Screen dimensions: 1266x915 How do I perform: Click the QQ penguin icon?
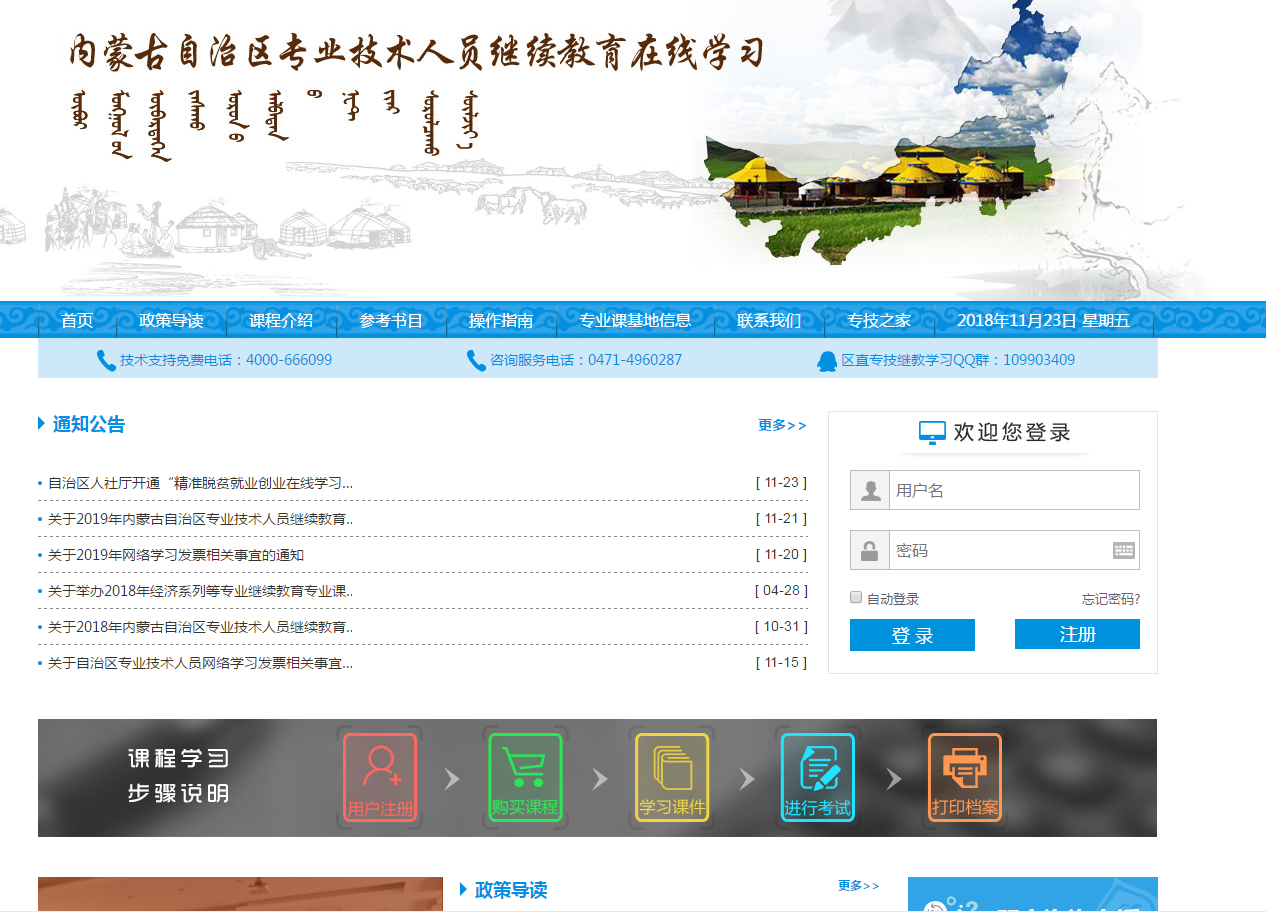[x=827, y=361]
